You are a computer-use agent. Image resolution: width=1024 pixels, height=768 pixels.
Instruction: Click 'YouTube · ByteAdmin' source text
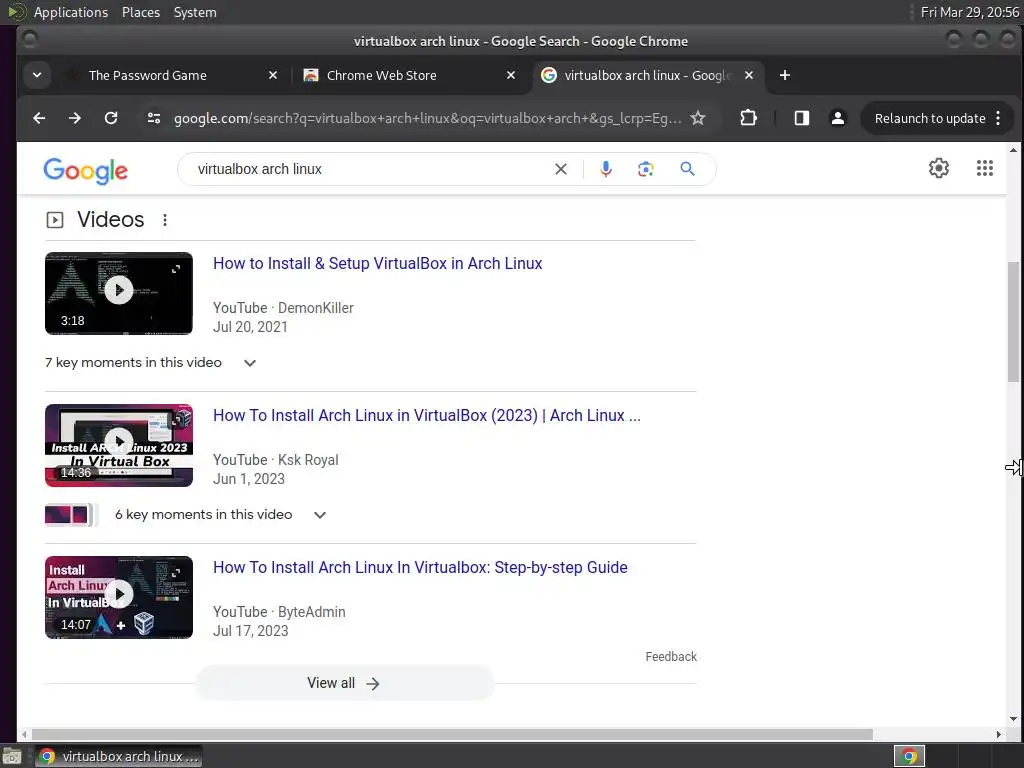point(279,612)
